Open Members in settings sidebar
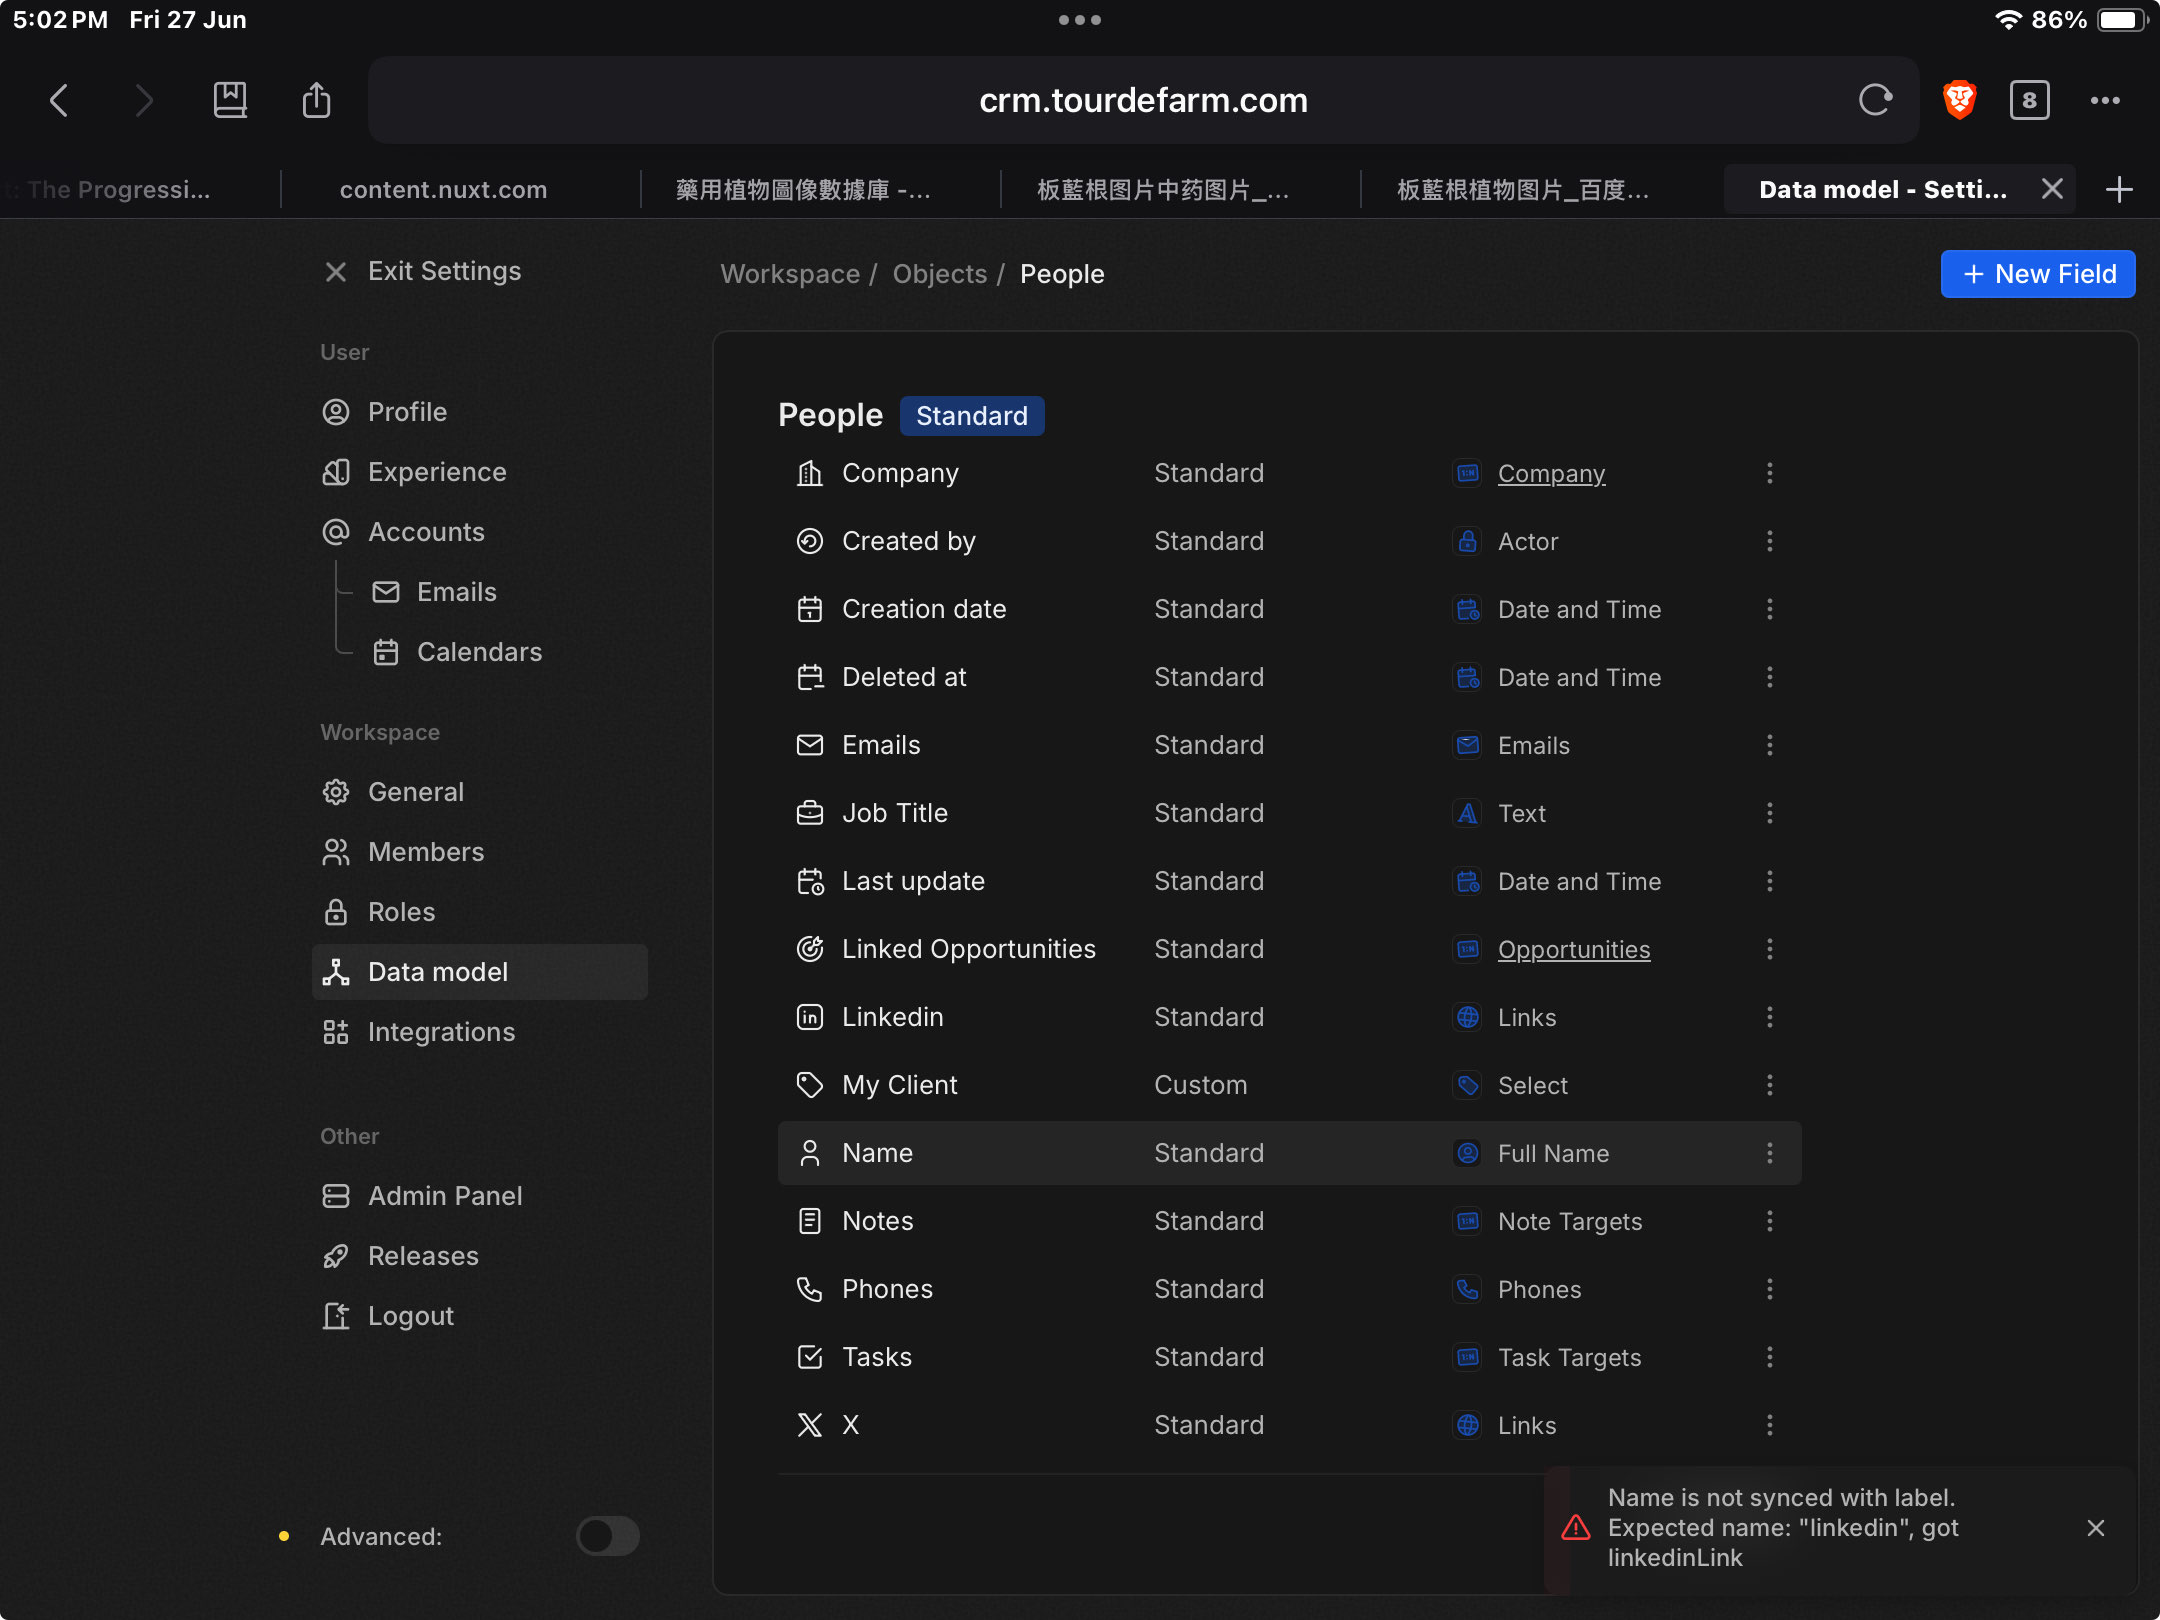This screenshot has height=1620, width=2160. pyautogui.click(x=425, y=852)
